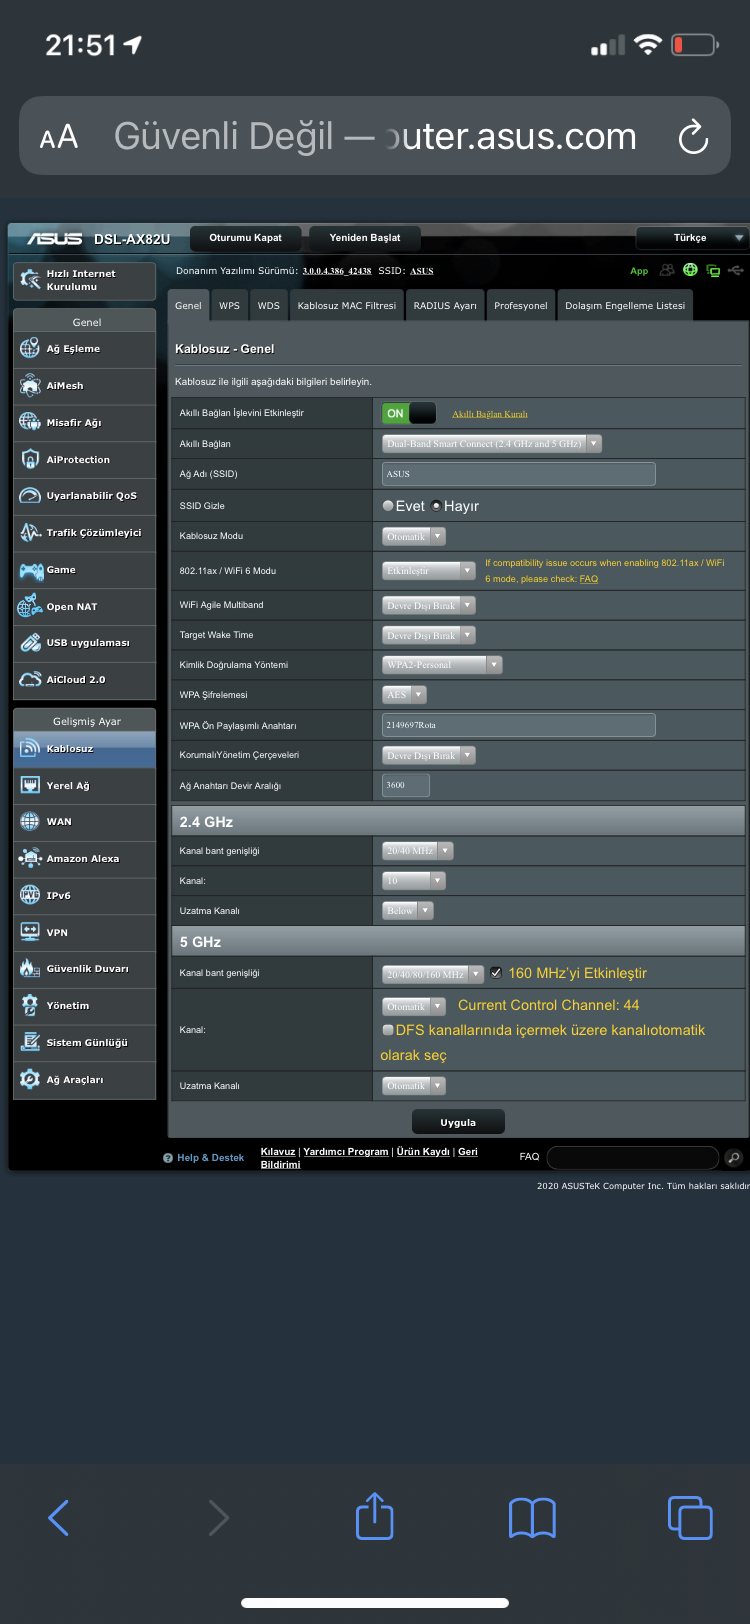Image resolution: width=750 pixels, height=1624 pixels.
Task: Open the Sistem Günlüğü log icon
Action: tap(30, 1043)
